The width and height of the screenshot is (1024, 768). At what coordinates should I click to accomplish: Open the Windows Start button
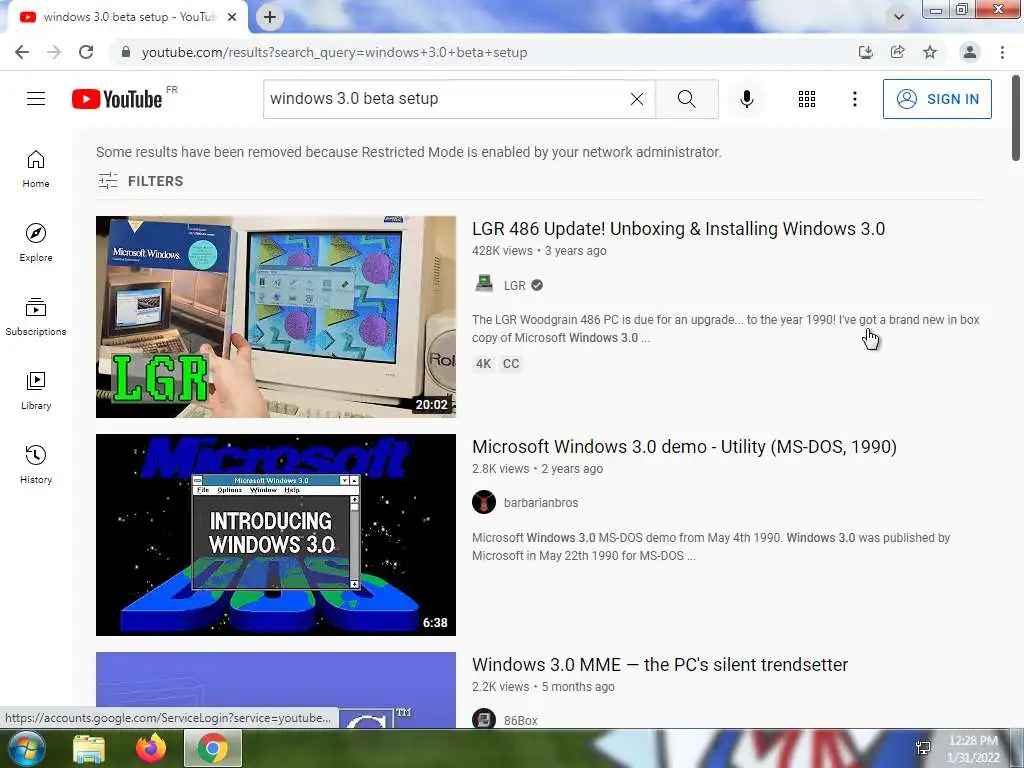pos(27,748)
